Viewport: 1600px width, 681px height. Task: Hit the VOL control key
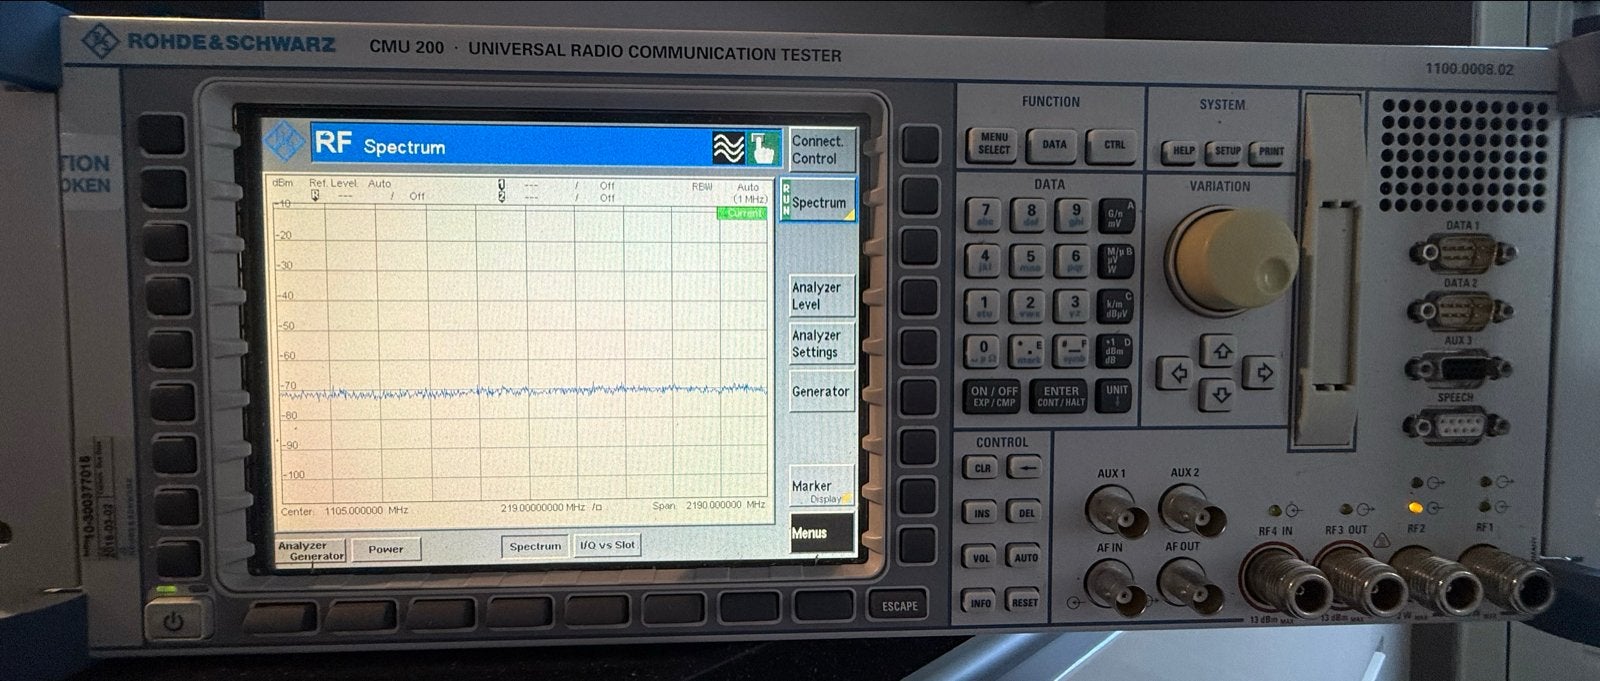click(982, 558)
